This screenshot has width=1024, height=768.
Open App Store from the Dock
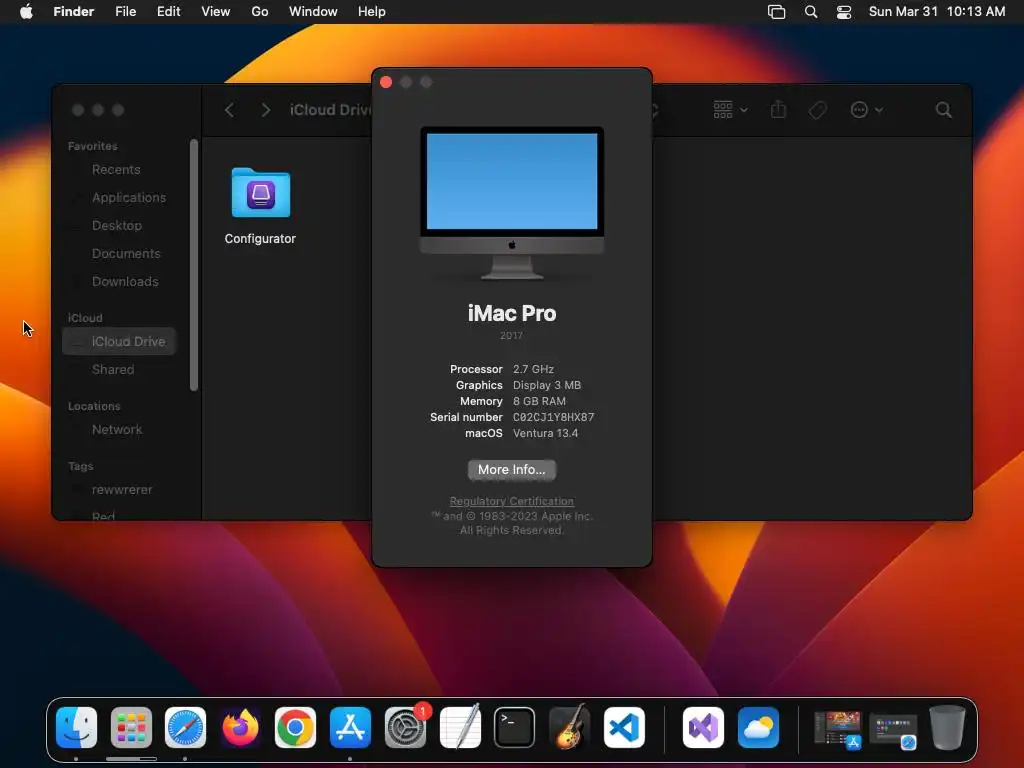(350, 727)
